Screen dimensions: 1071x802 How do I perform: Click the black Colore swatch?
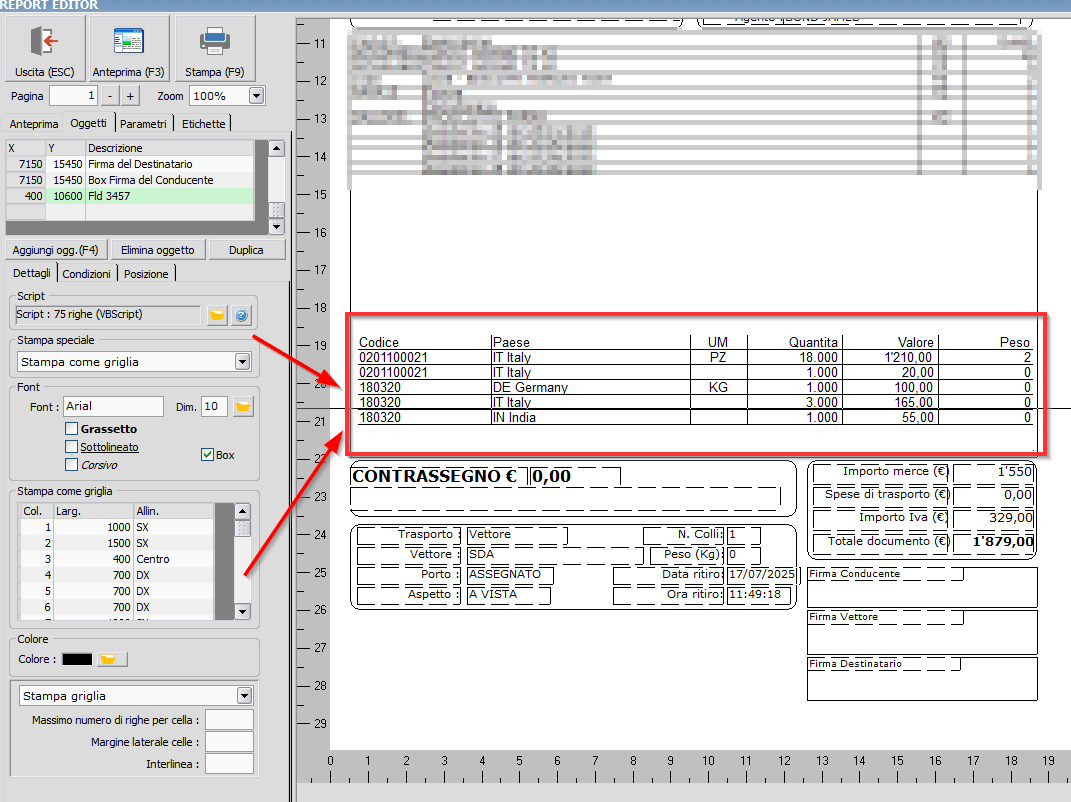point(77,659)
